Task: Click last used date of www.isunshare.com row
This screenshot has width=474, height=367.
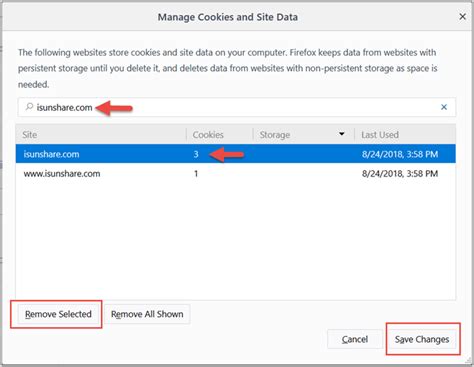Action: [x=400, y=173]
